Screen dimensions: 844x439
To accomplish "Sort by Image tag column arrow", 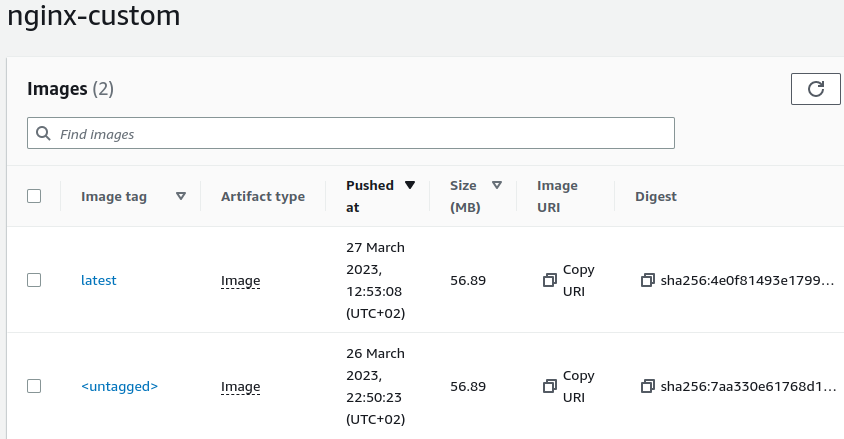I will point(181,196).
